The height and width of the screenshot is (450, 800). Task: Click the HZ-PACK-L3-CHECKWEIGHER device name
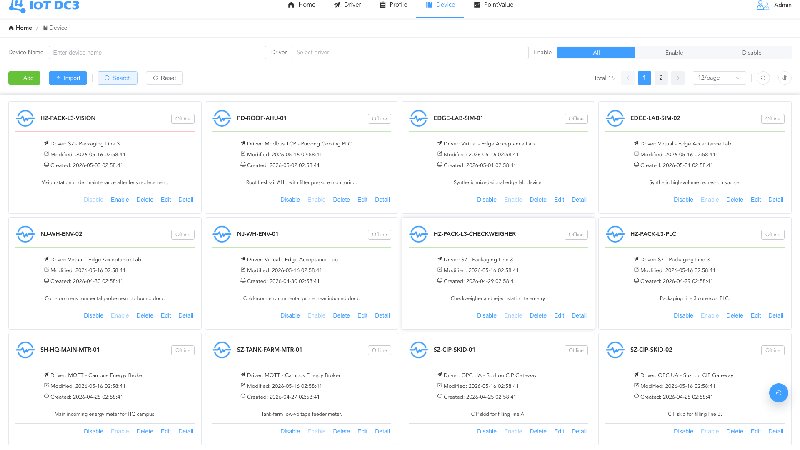tap(474, 234)
